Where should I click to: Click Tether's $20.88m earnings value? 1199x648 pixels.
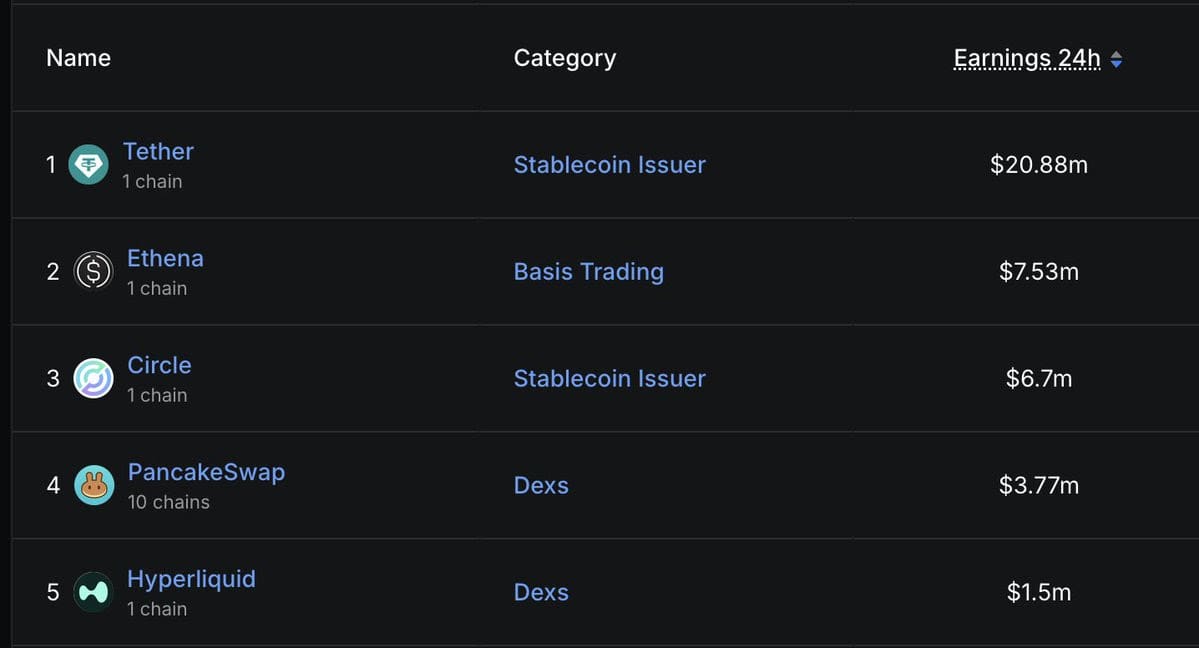click(1038, 164)
